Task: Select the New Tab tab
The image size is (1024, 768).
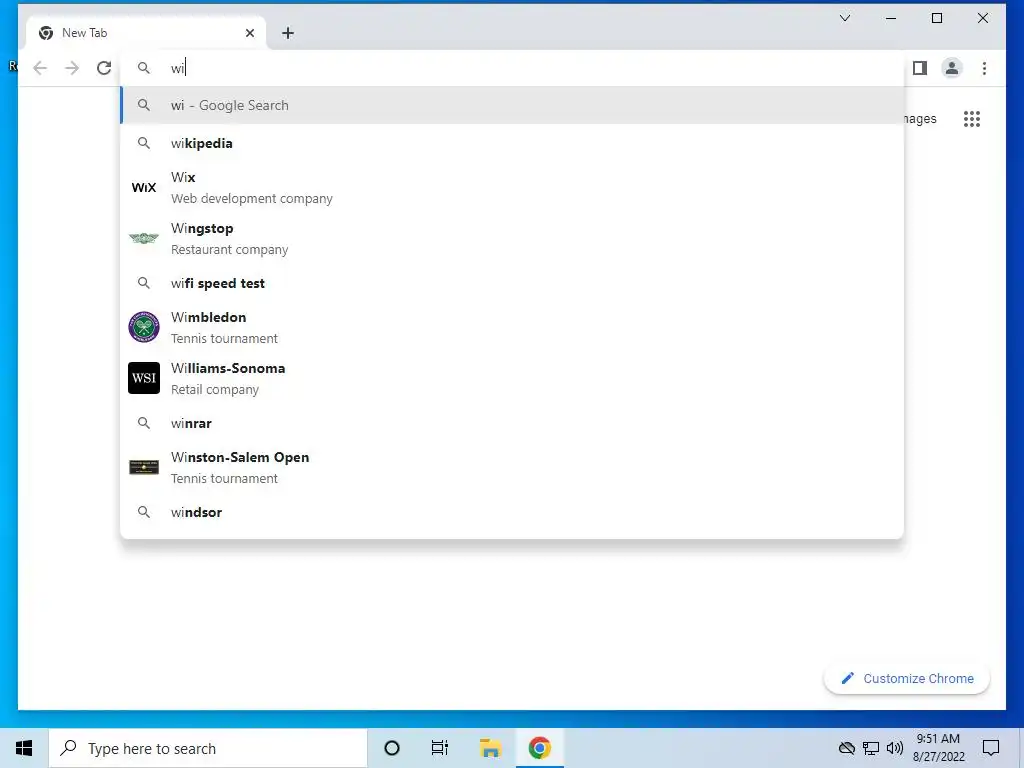Action: [146, 33]
